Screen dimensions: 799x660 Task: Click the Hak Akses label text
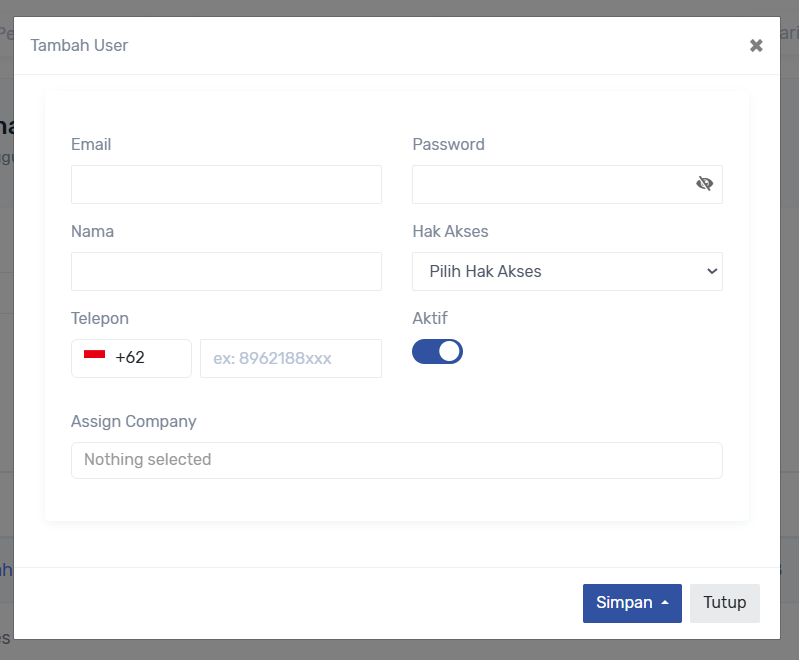click(x=450, y=231)
